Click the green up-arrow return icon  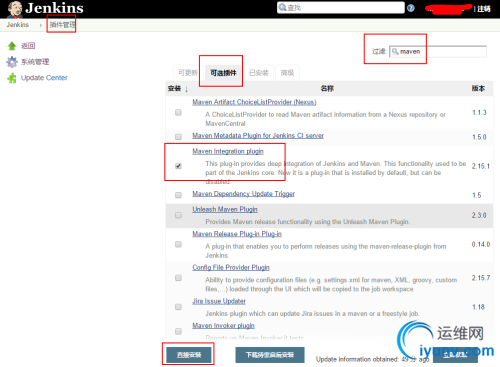[12, 46]
